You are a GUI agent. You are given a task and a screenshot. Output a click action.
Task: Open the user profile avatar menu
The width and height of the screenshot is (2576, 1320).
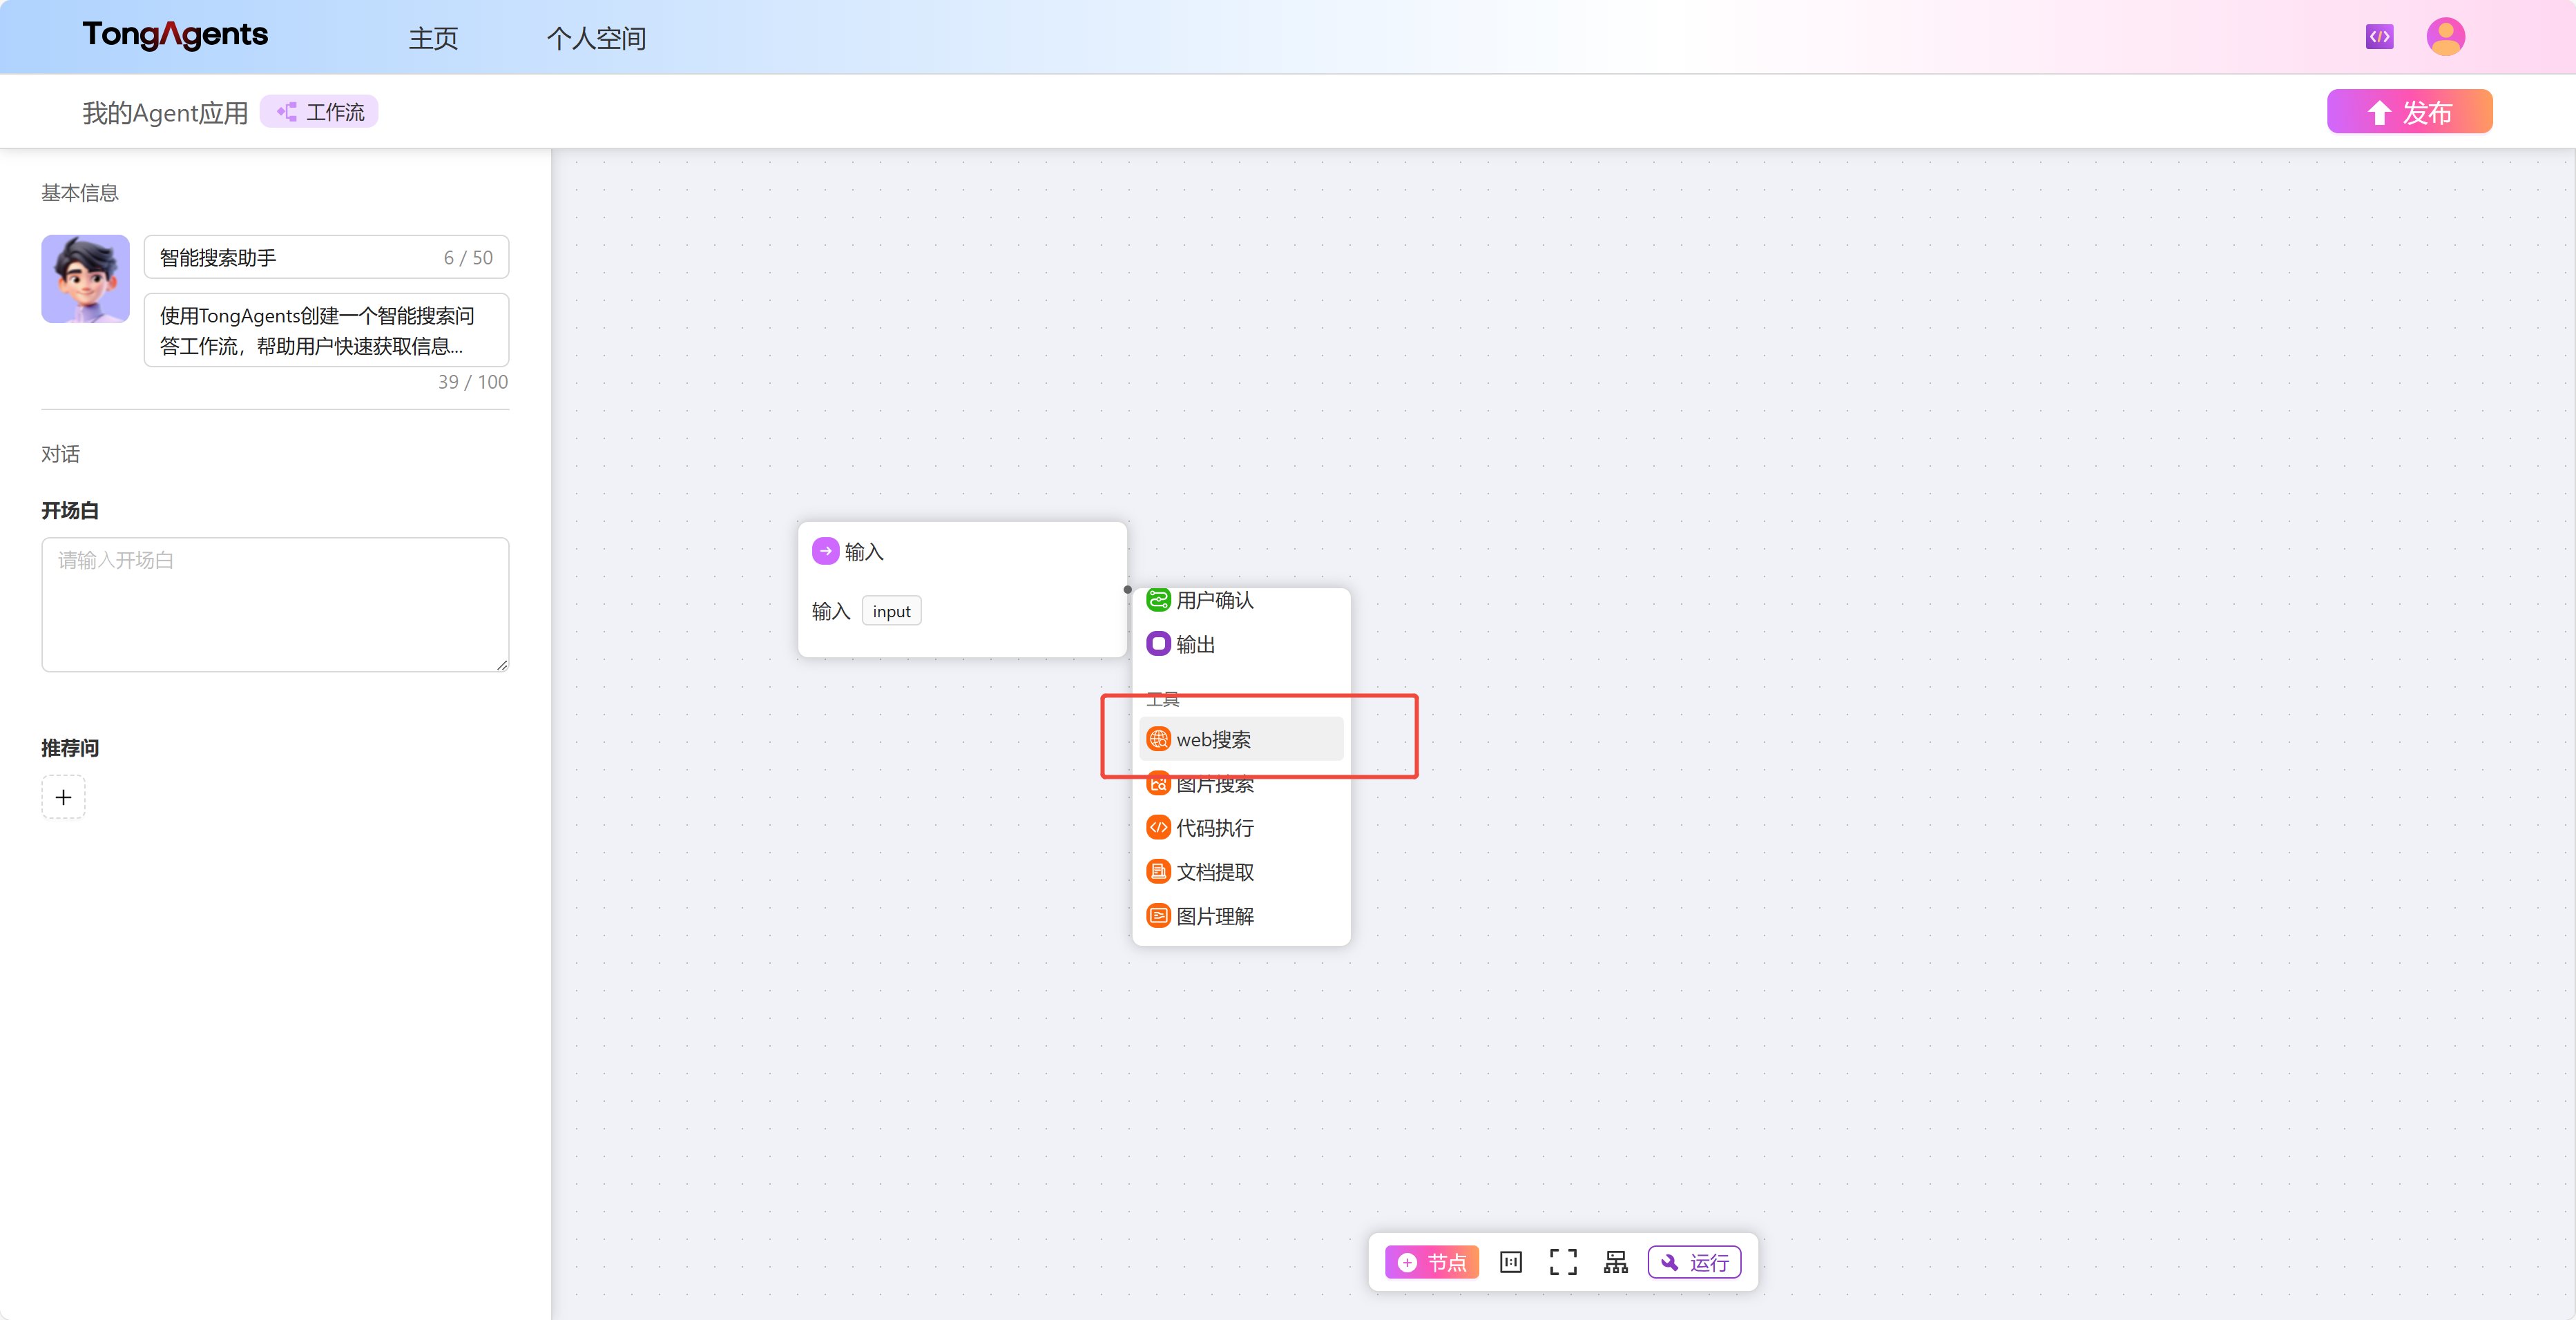(2445, 37)
